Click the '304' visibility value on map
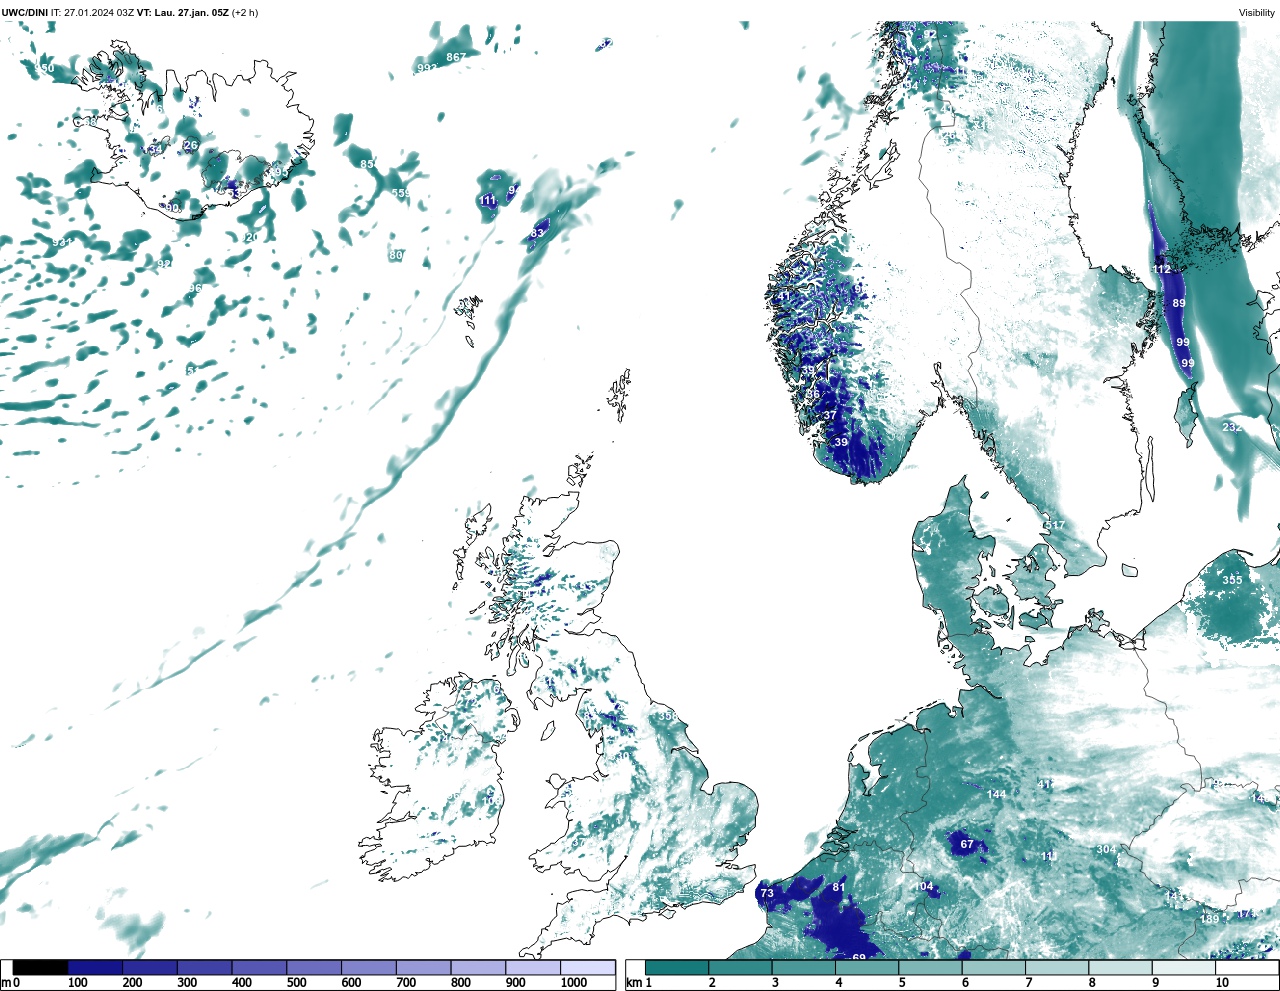1280x991 pixels. [x=1106, y=850]
